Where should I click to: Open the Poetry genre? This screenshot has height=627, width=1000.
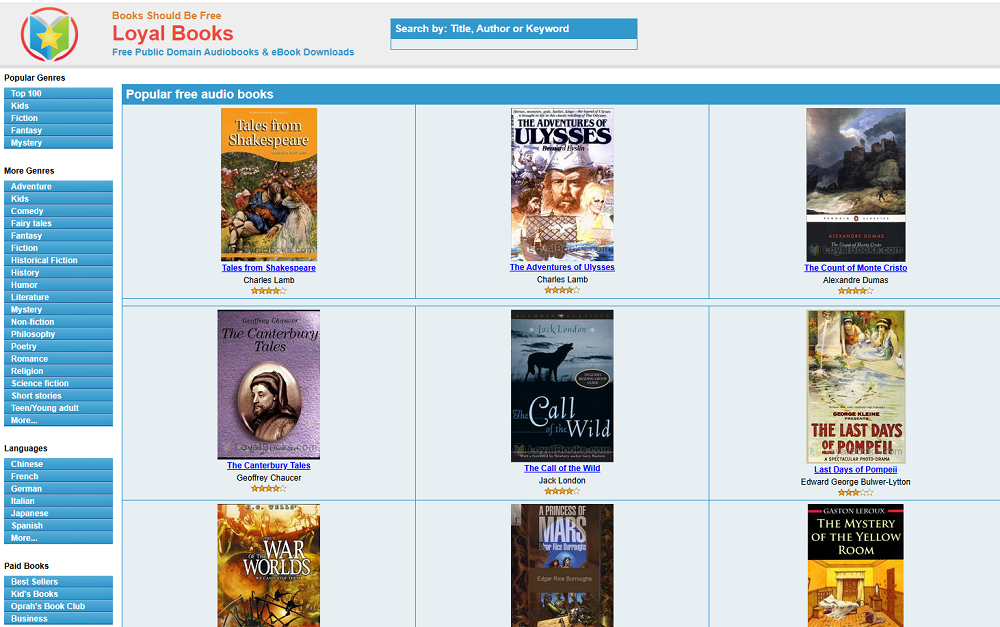(58, 346)
